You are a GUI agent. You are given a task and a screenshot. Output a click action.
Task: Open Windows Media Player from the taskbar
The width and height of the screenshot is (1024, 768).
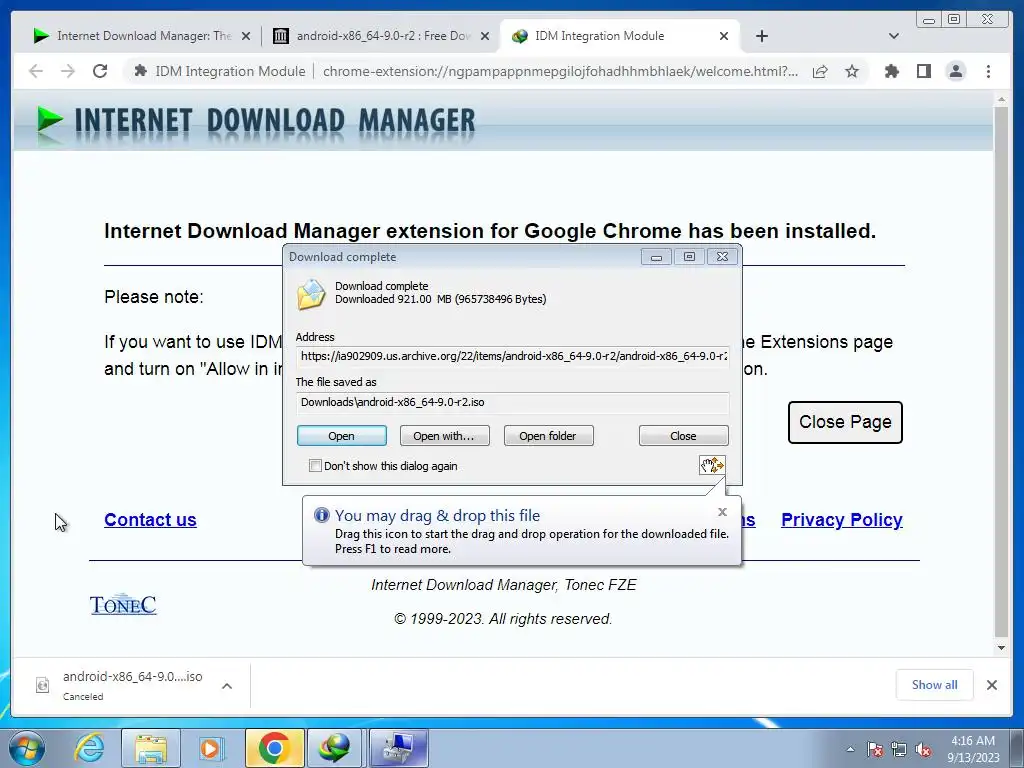[210, 748]
